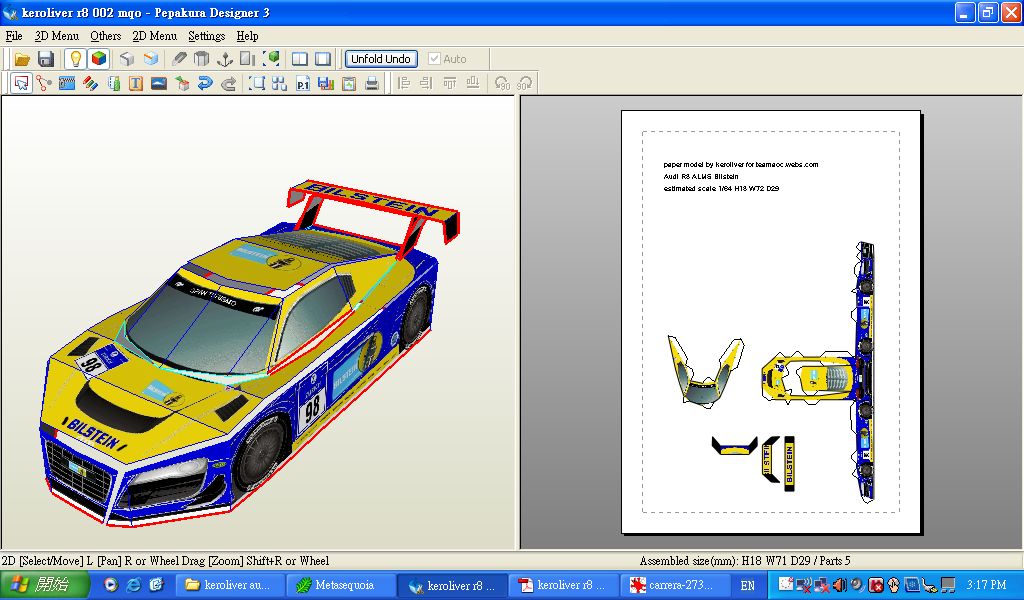Click the cube with green arrow icon
Viewport: 1024px width, 600px height.
[182, 84]
